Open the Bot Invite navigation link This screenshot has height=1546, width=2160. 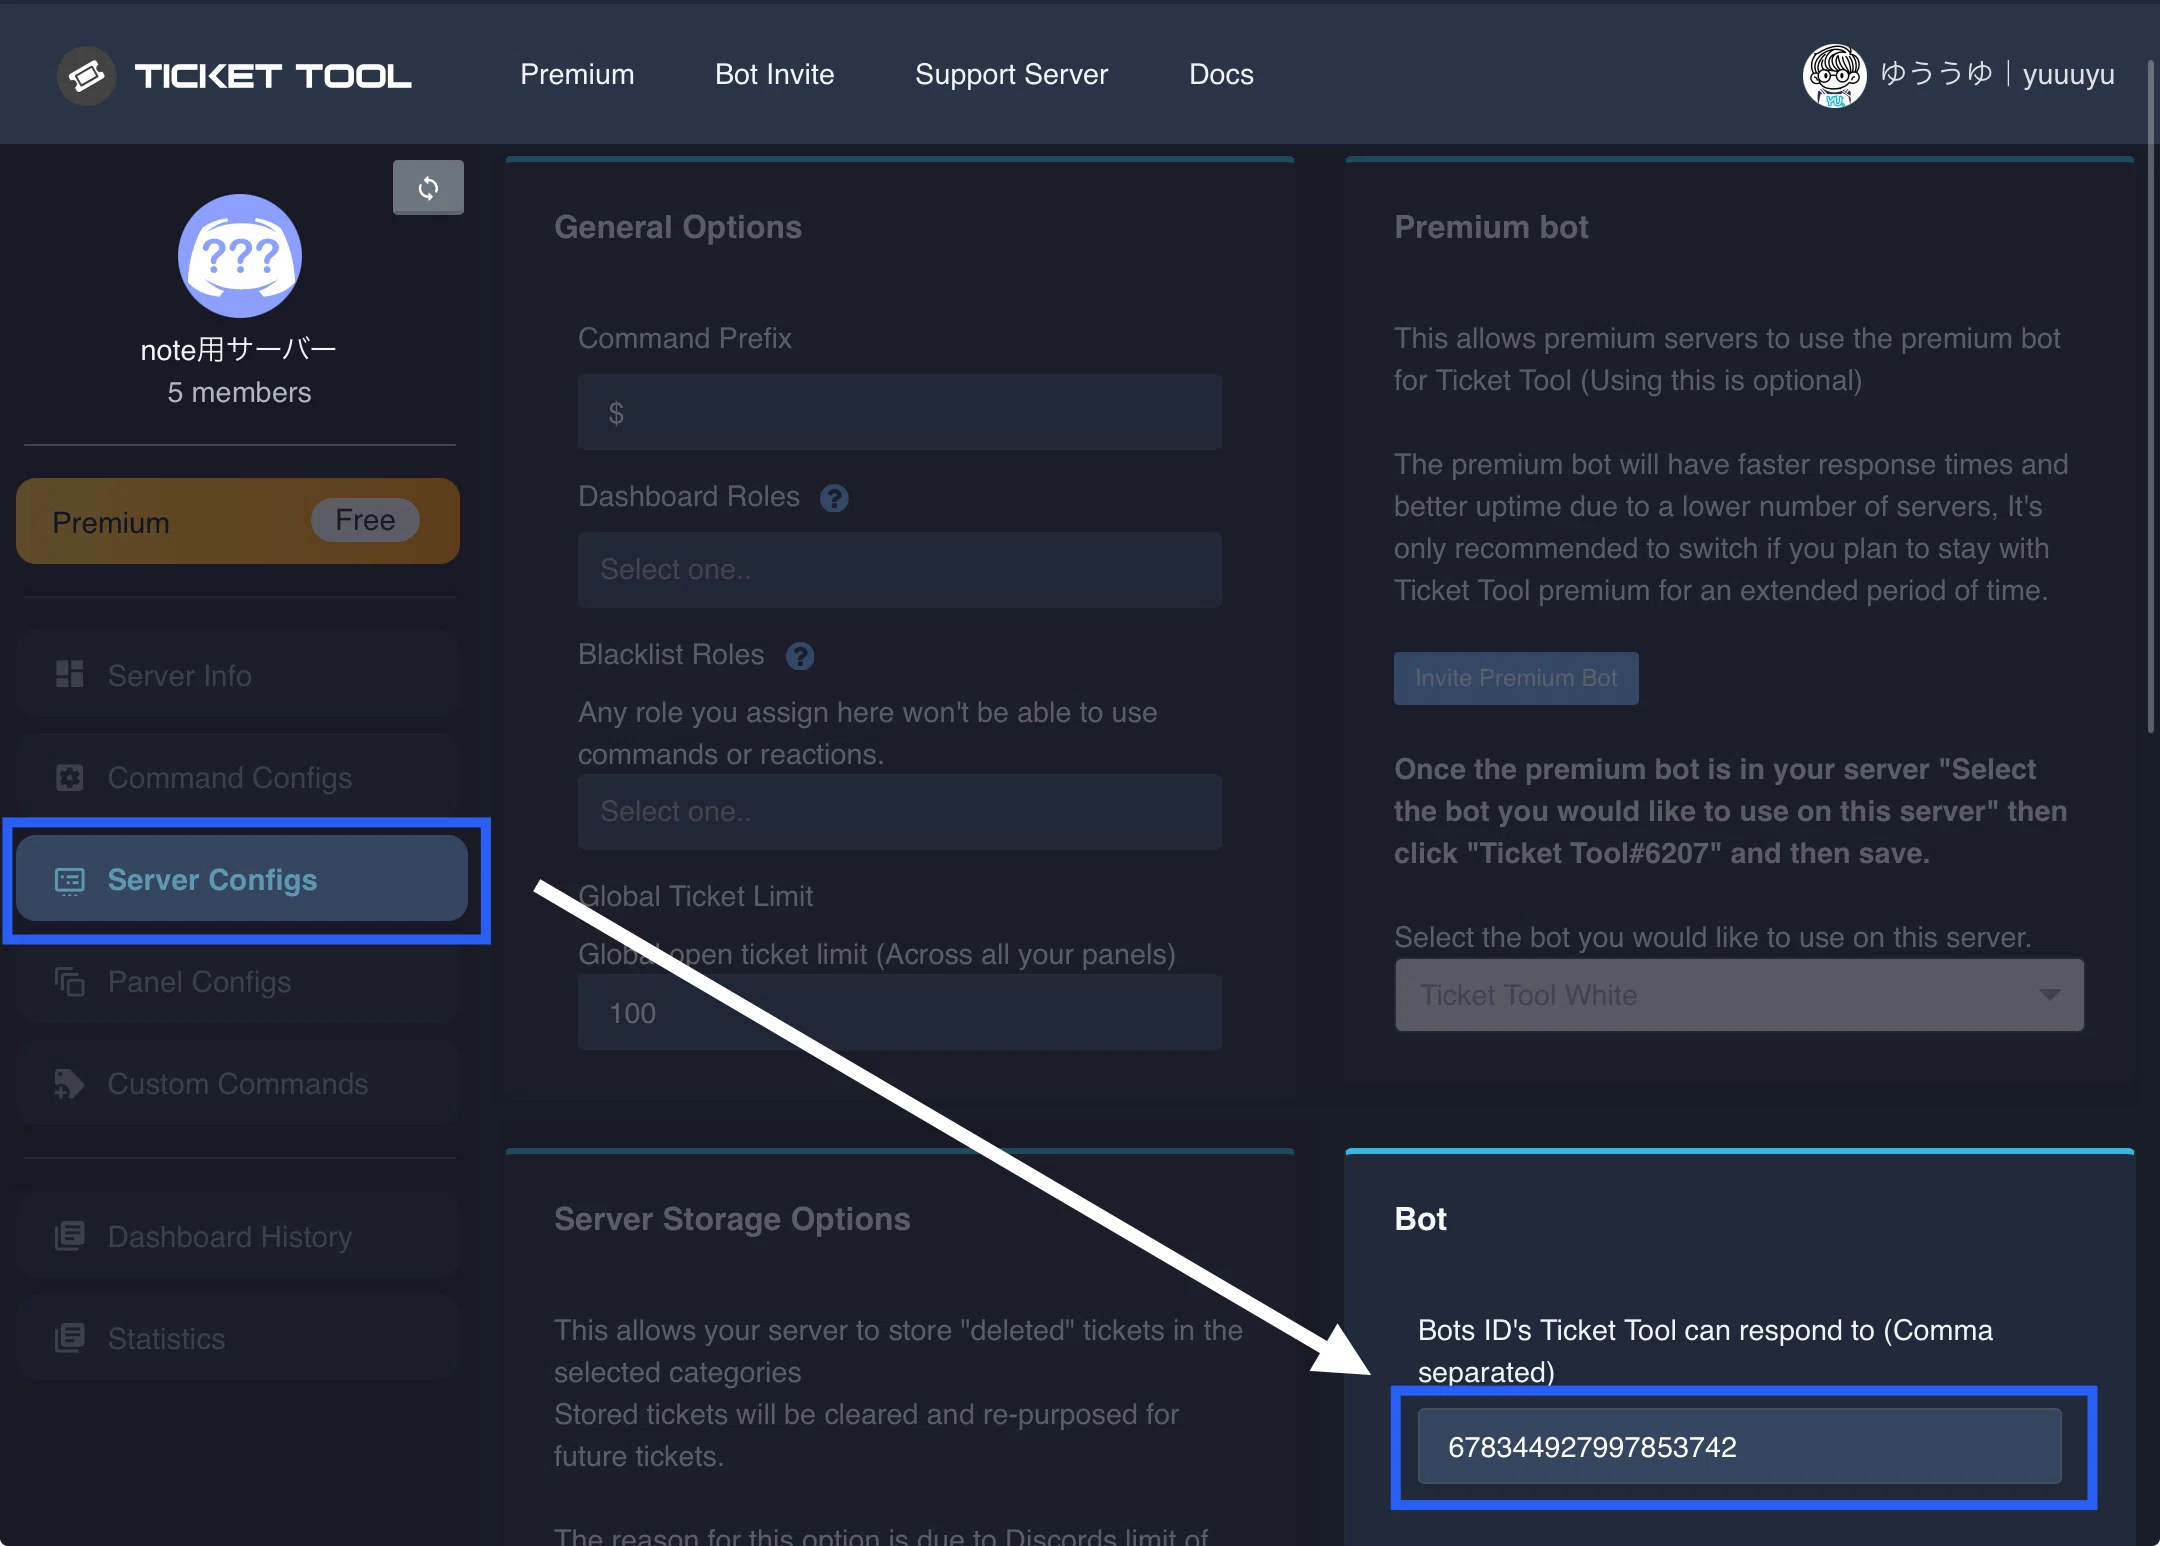tap(774, 74)
